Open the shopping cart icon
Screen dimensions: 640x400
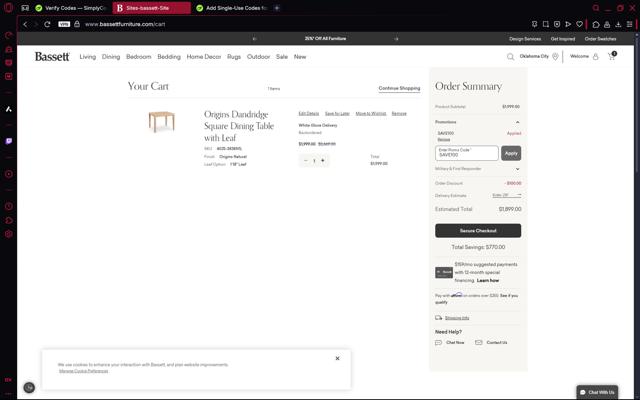point(612,56)
